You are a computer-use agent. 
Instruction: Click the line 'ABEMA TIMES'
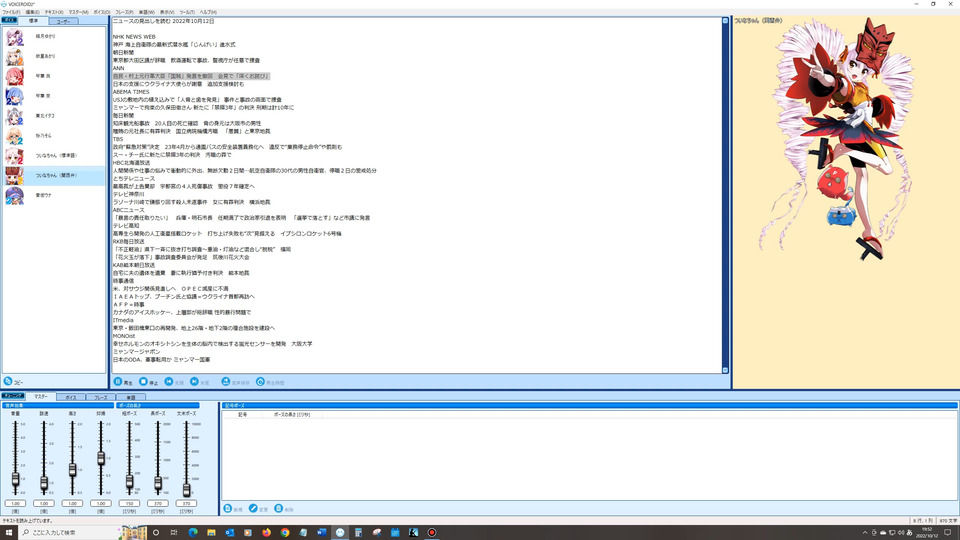(x=131, y=92)
